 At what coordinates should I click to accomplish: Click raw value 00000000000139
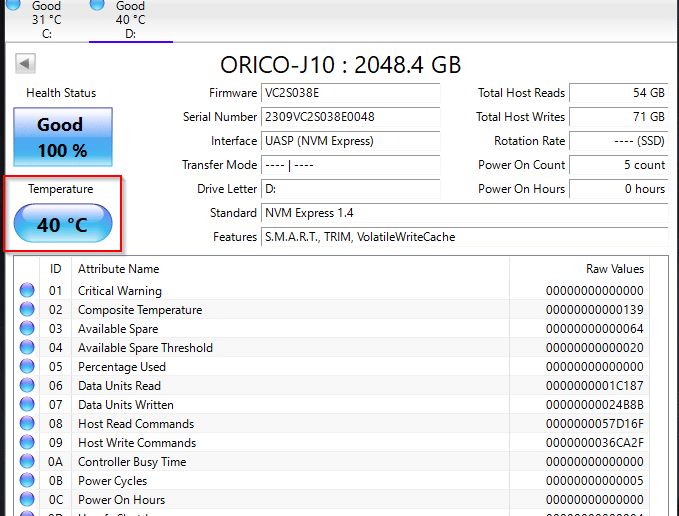pos(595,310)
